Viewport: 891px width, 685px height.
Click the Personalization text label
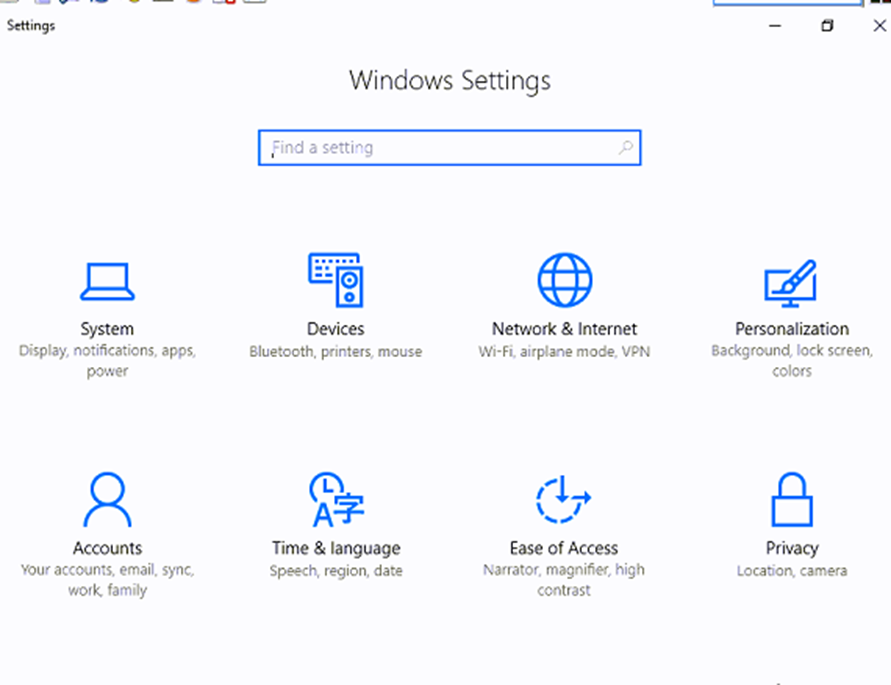coord(791,329)
